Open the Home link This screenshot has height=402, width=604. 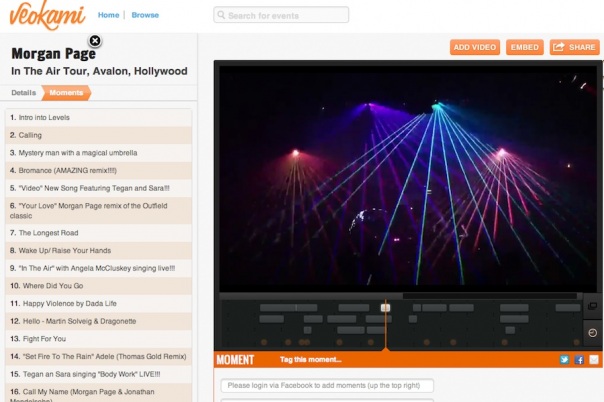click(109, 15)
